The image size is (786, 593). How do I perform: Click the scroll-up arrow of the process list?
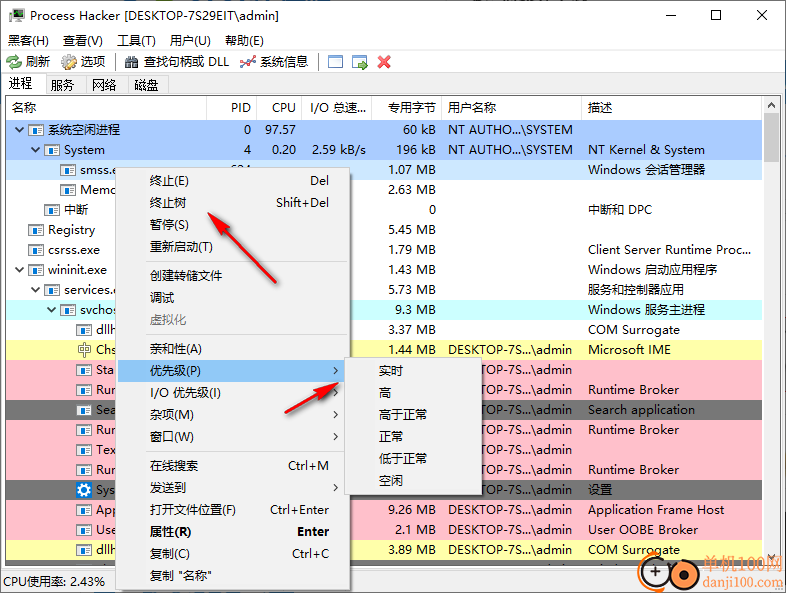[x=771, y=105]
